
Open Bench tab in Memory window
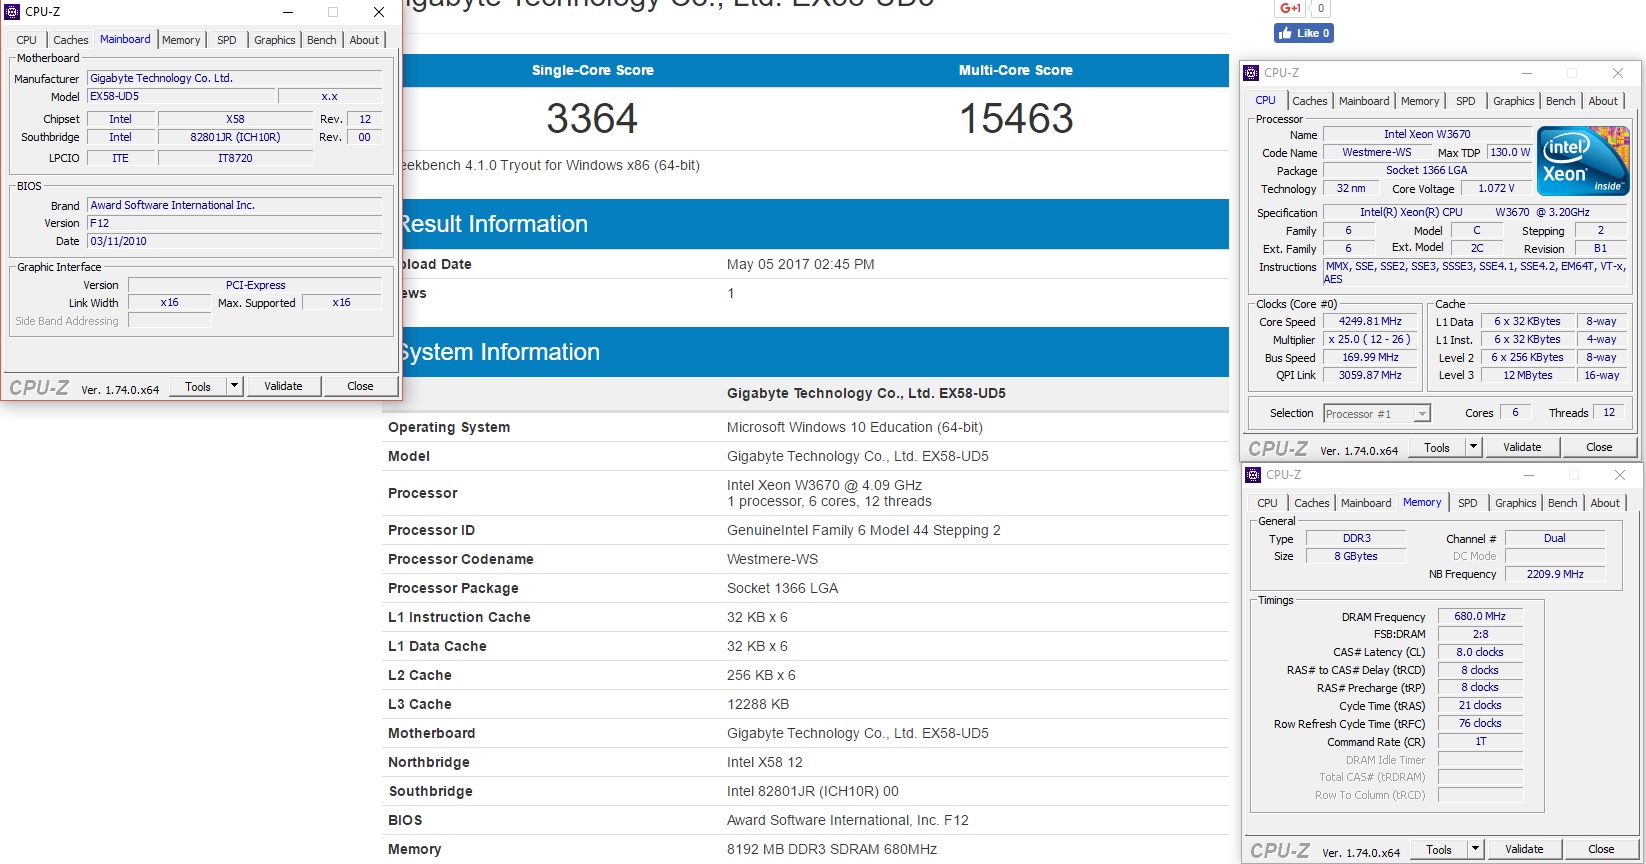click(1562, 503)
